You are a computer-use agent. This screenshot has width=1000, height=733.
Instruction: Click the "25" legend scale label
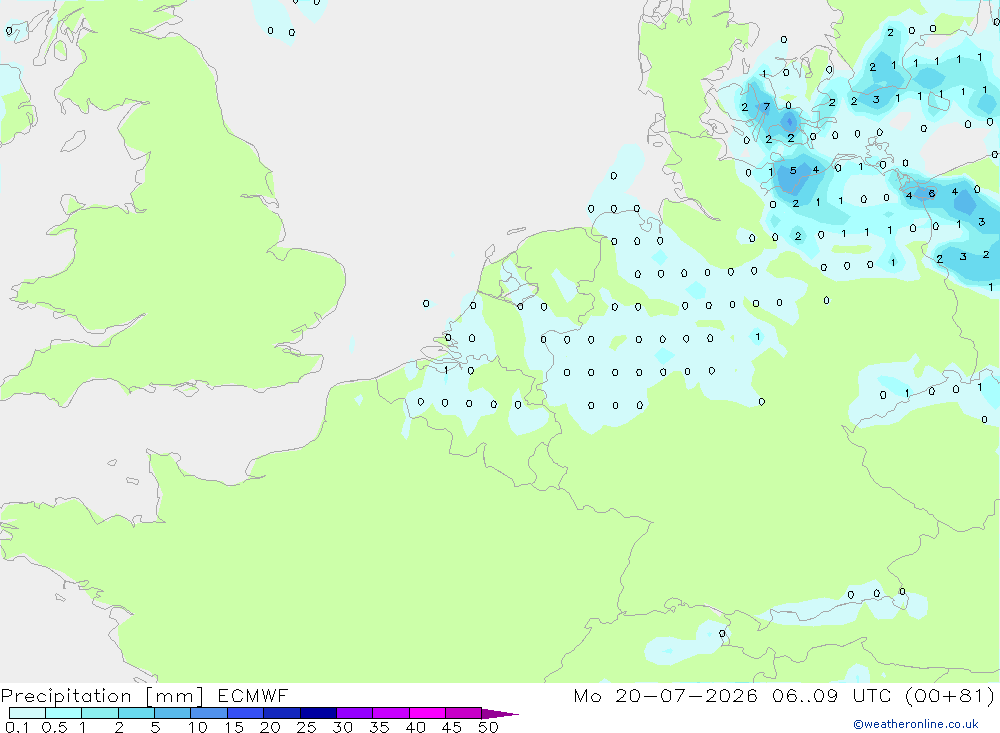[306, 727]
